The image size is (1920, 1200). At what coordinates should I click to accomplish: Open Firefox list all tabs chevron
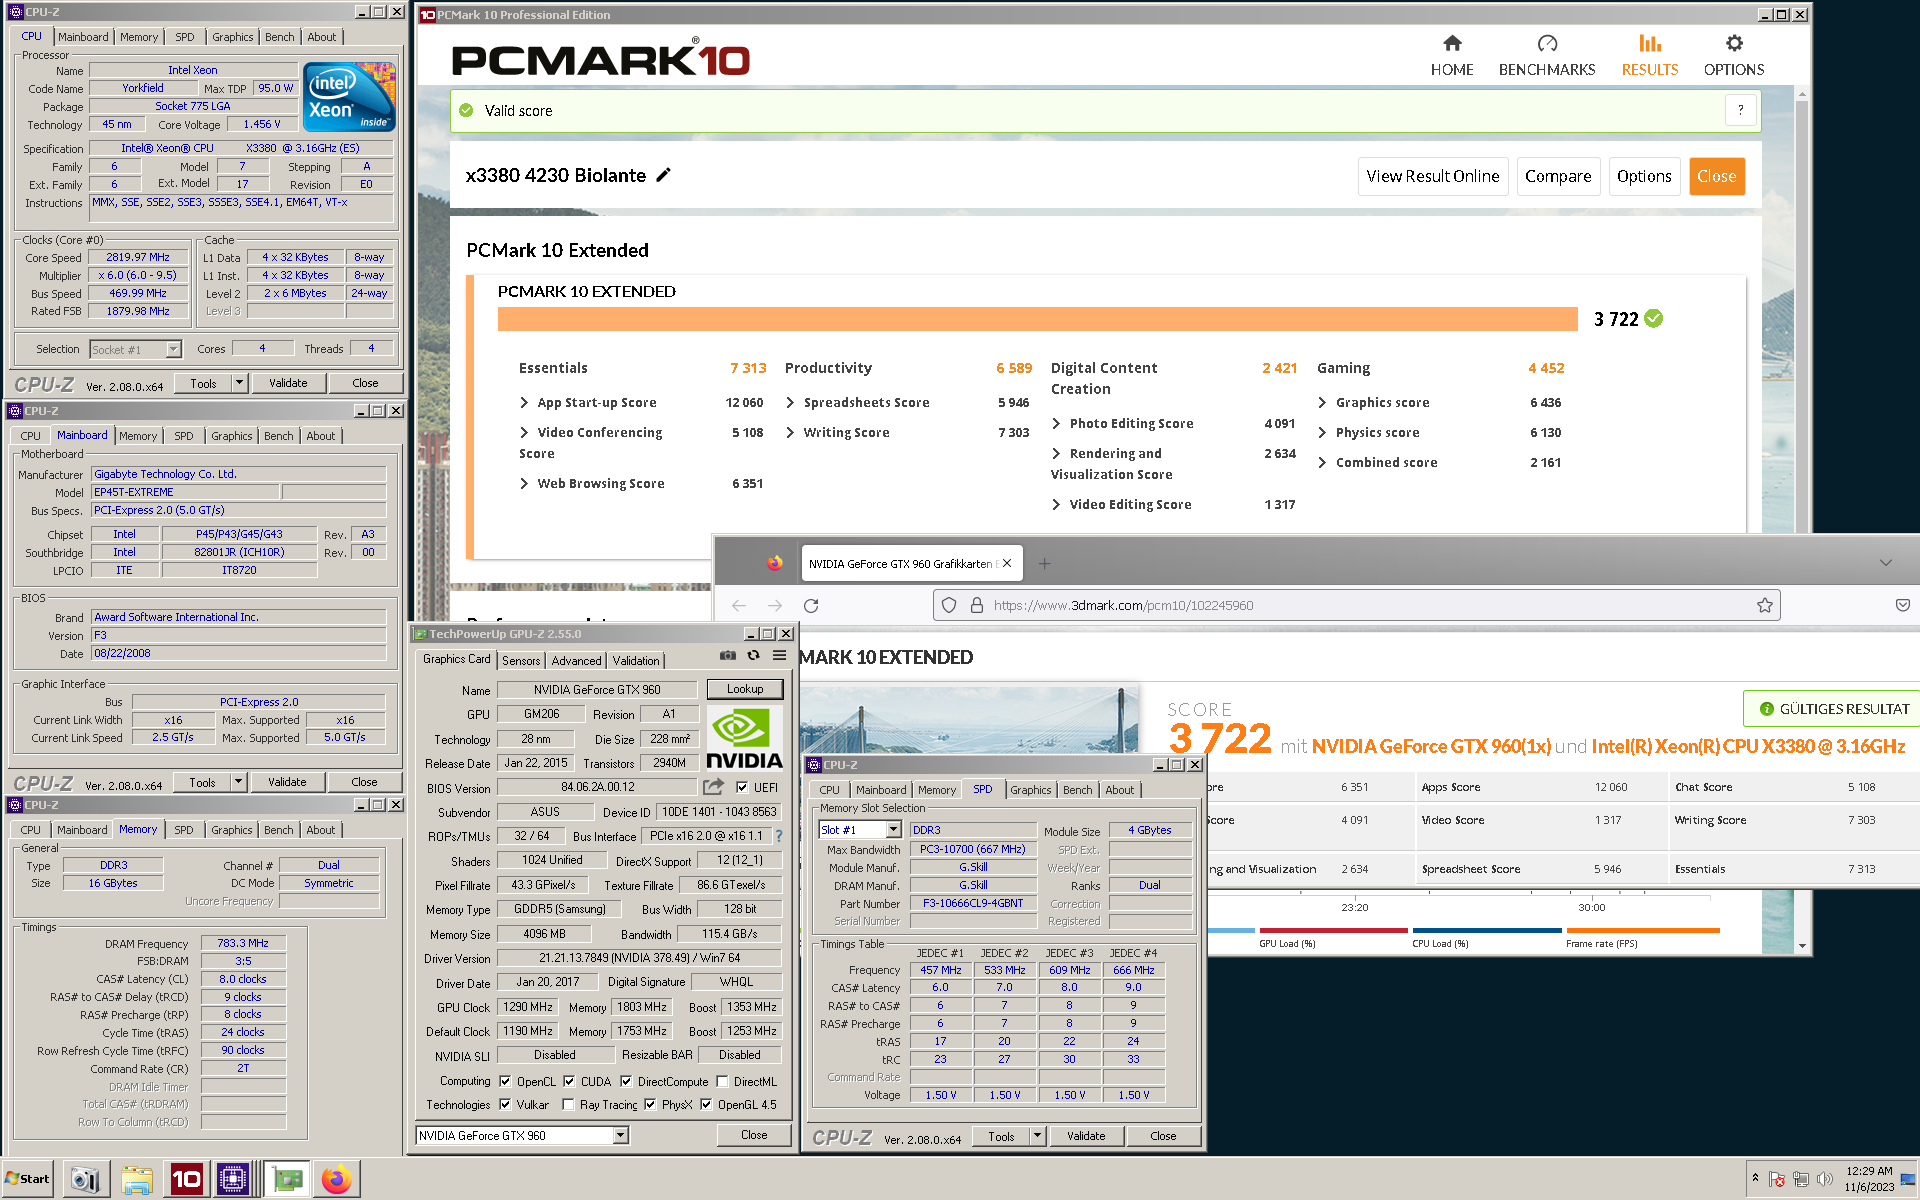1885,563
